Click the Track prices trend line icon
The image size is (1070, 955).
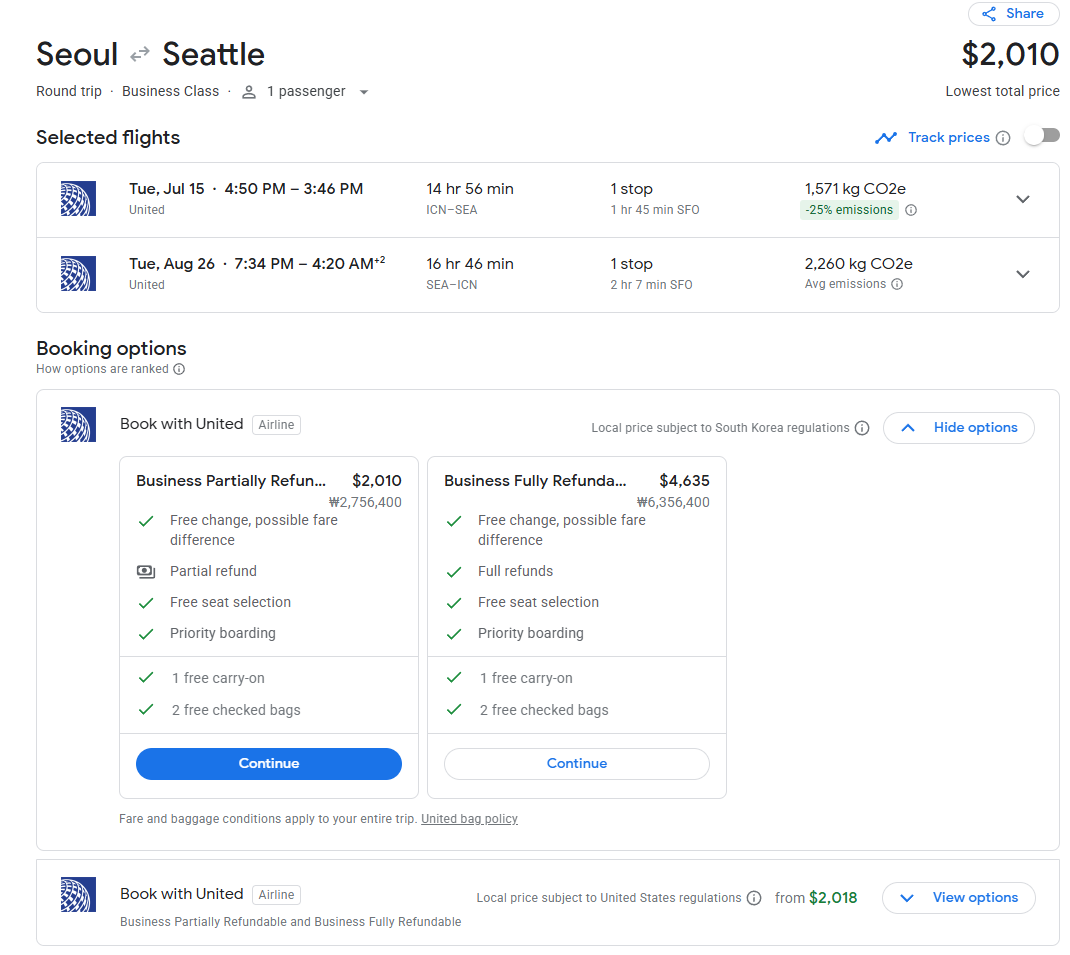(886, 137)
